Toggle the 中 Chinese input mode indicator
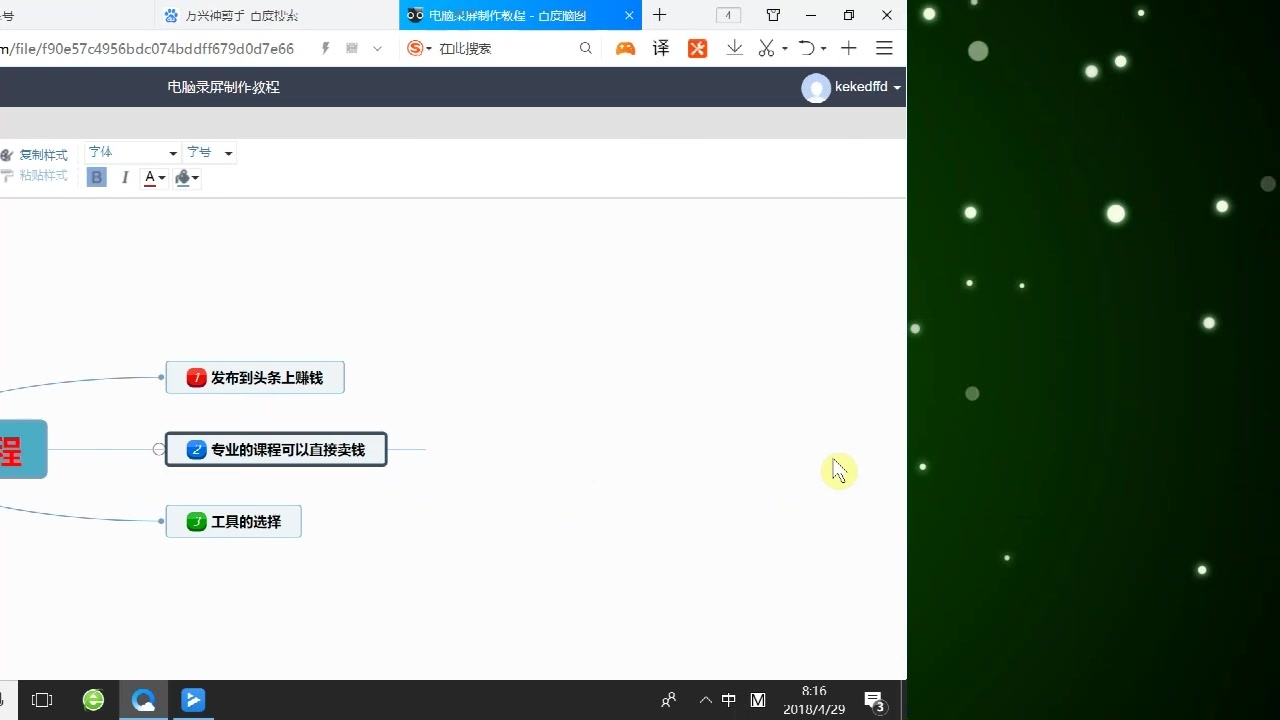 729,700
